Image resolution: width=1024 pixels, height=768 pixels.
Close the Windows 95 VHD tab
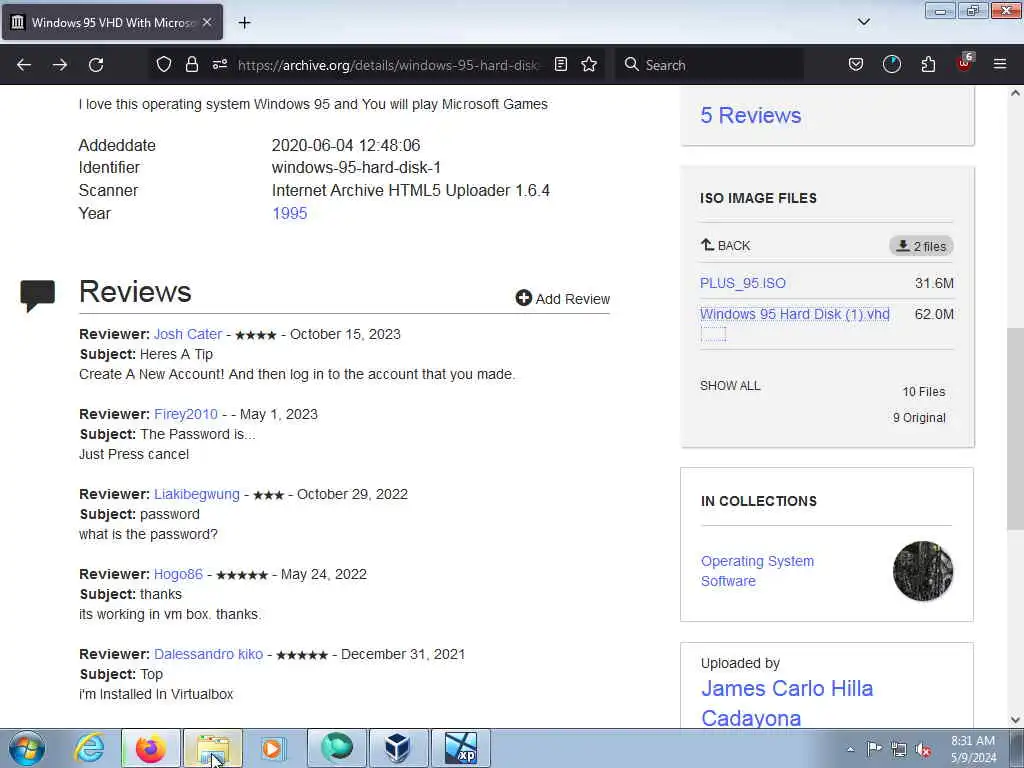click(x=207, y=22)
